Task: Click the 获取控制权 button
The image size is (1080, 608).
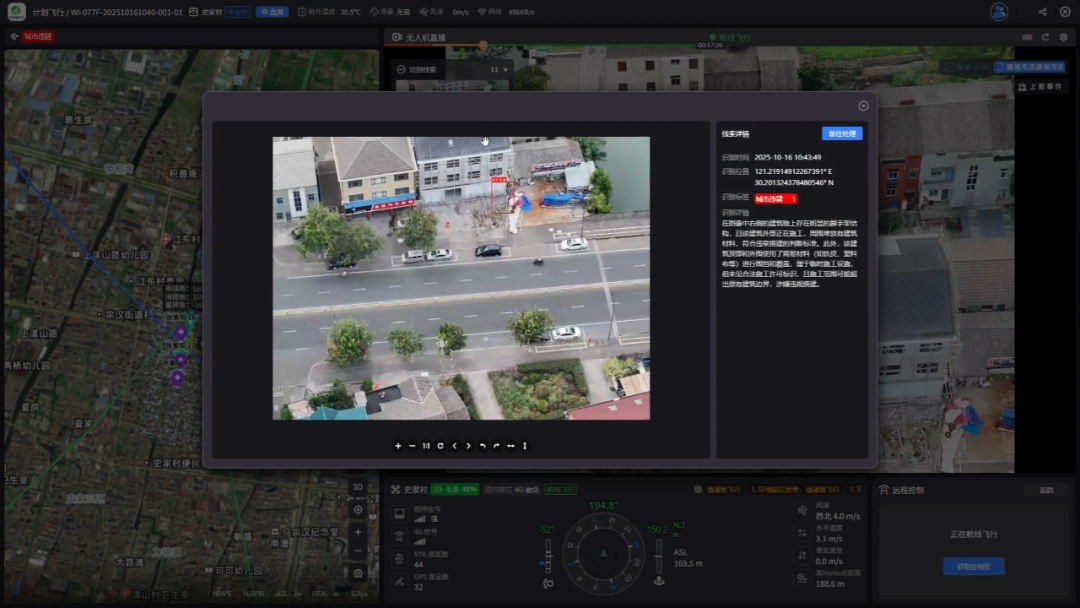Action: point(973,567)
